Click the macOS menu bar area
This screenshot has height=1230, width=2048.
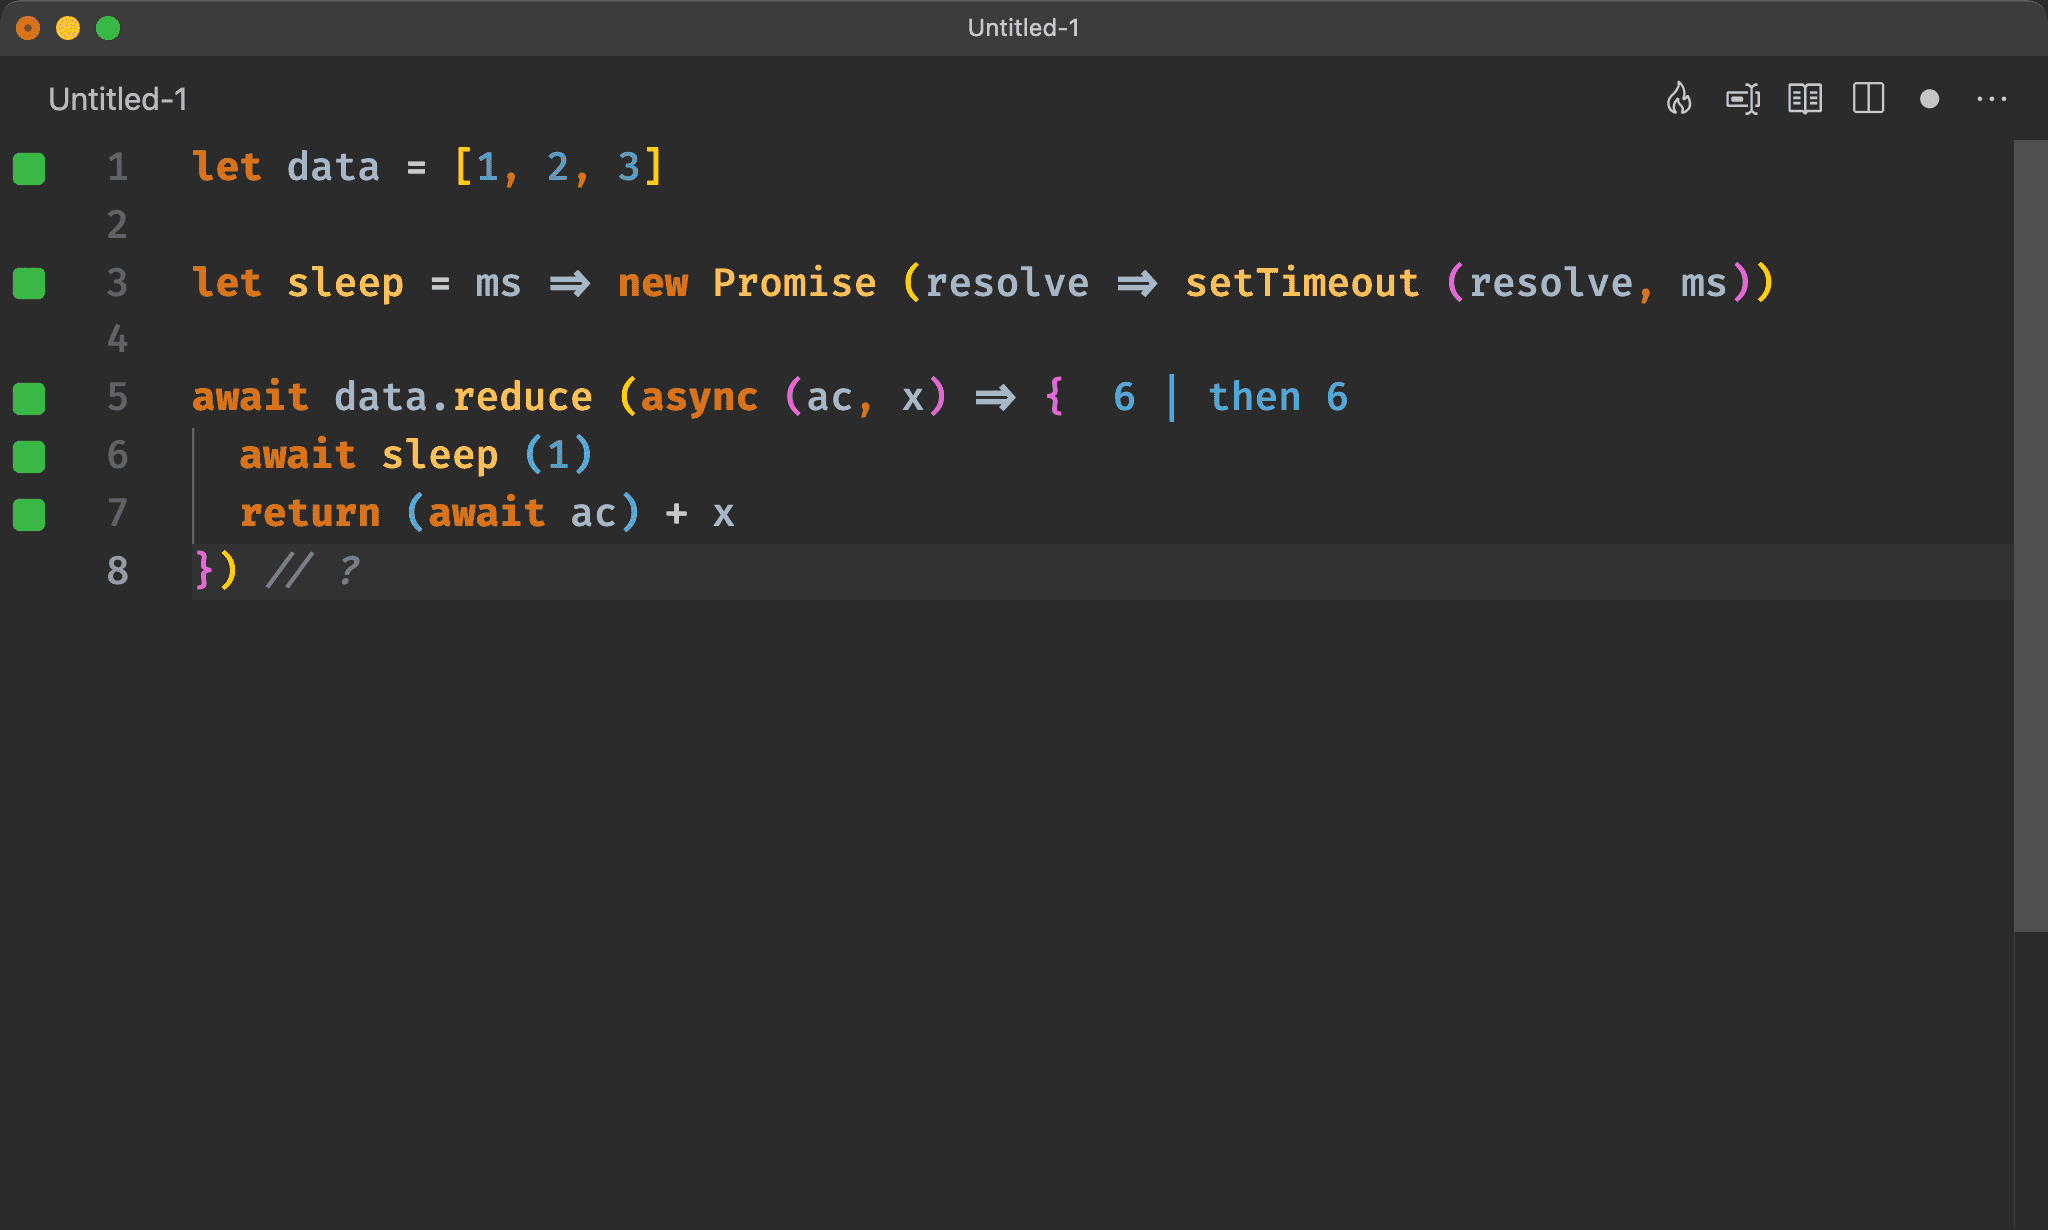pyautogui.click(x=1024, y=28)
